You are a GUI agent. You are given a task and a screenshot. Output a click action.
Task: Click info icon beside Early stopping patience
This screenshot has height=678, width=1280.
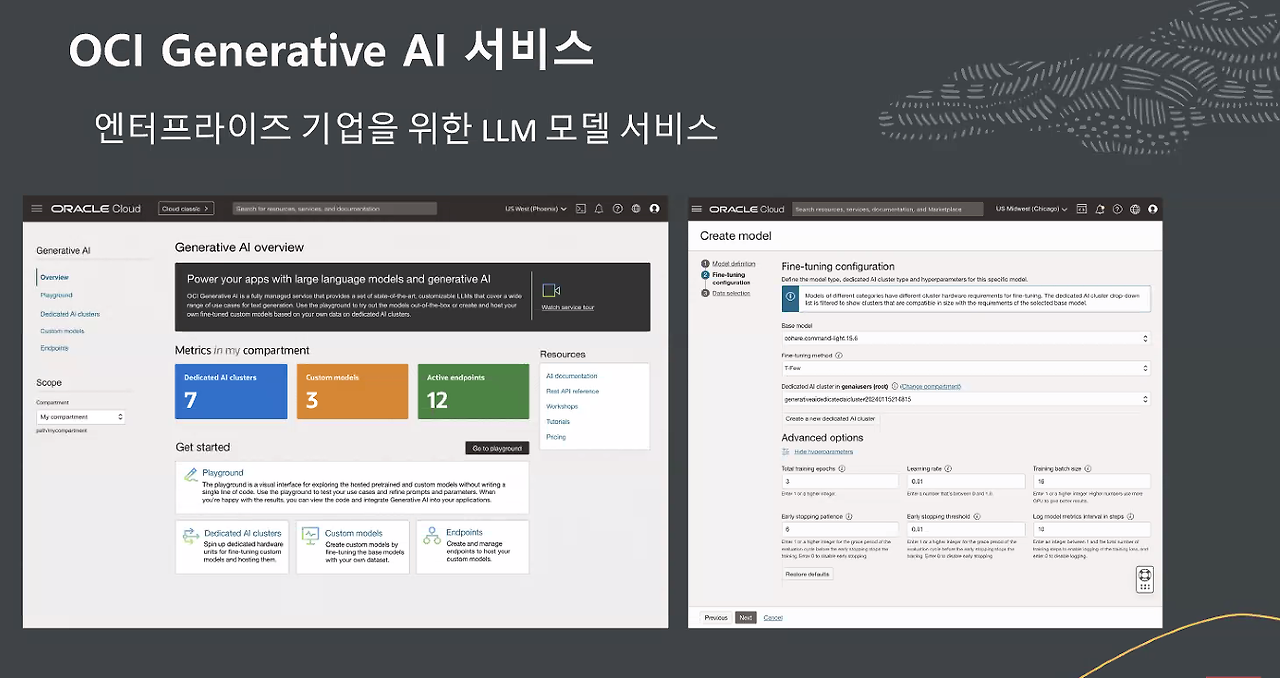pyautogui.click(x=849, y=517)
